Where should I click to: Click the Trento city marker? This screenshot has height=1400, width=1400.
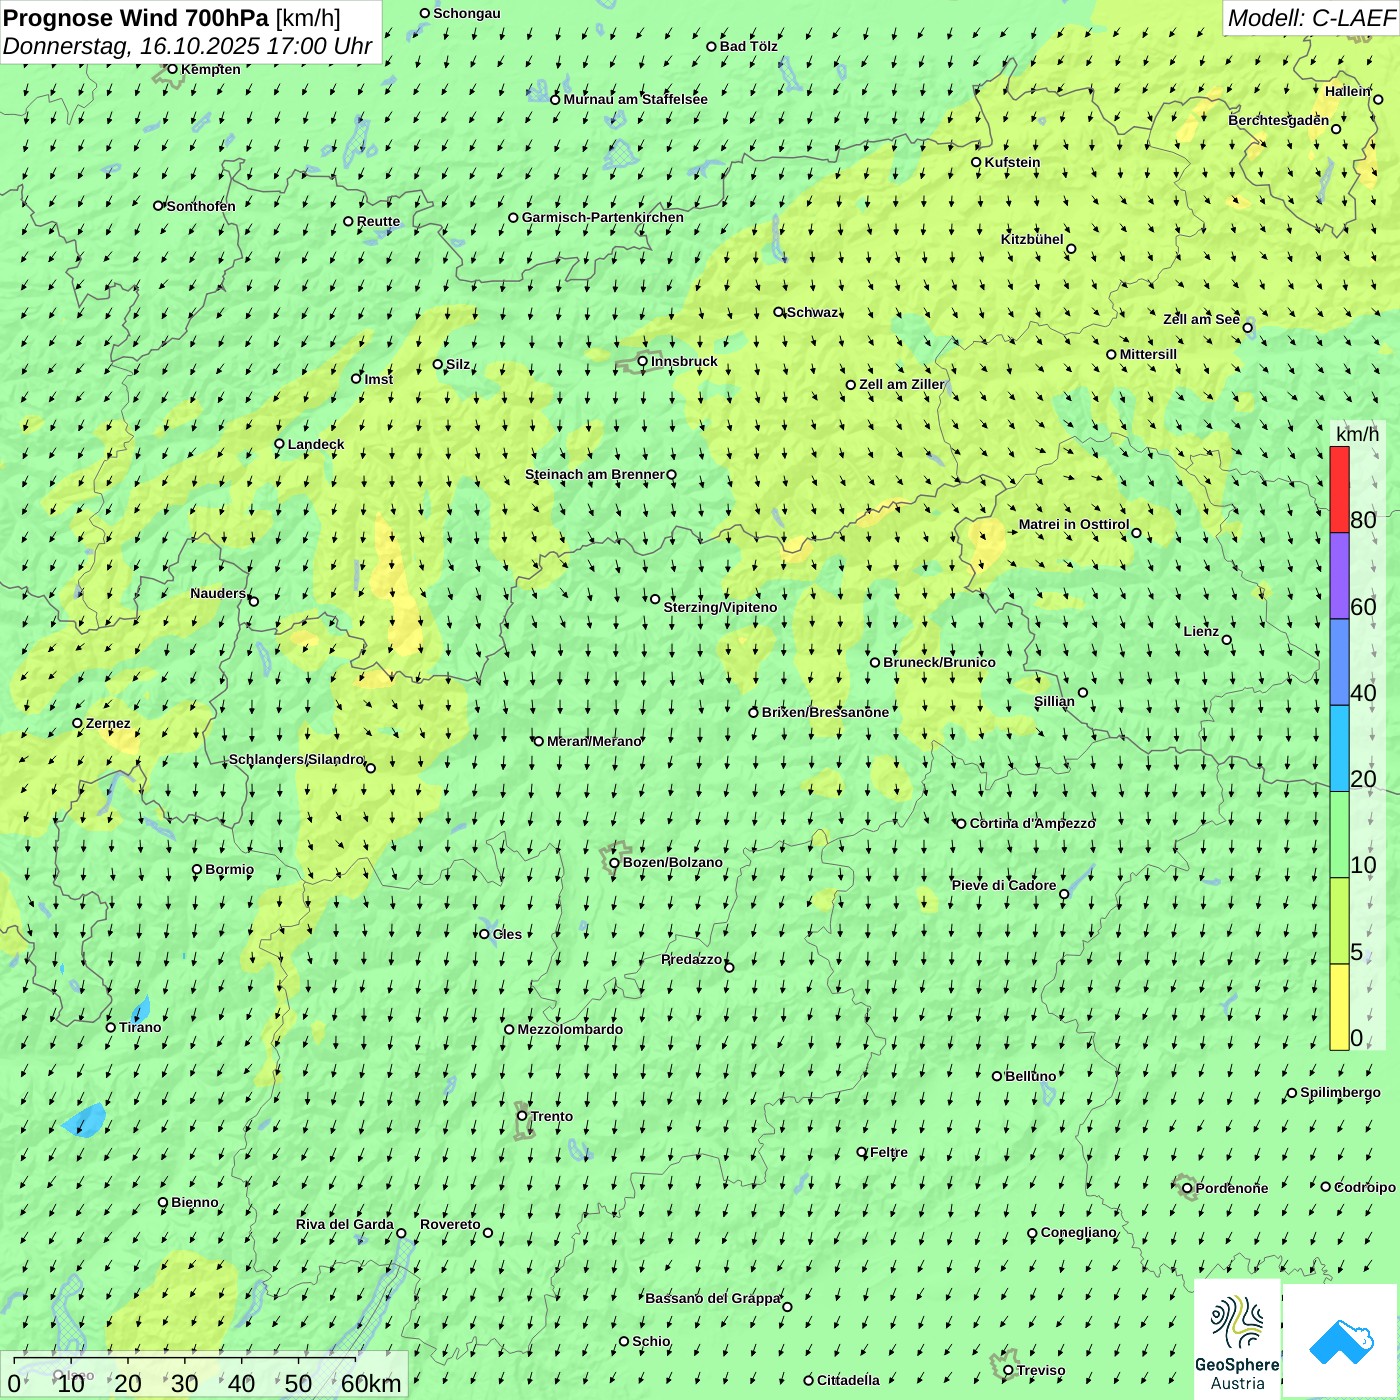click(x=522, y=1116)
